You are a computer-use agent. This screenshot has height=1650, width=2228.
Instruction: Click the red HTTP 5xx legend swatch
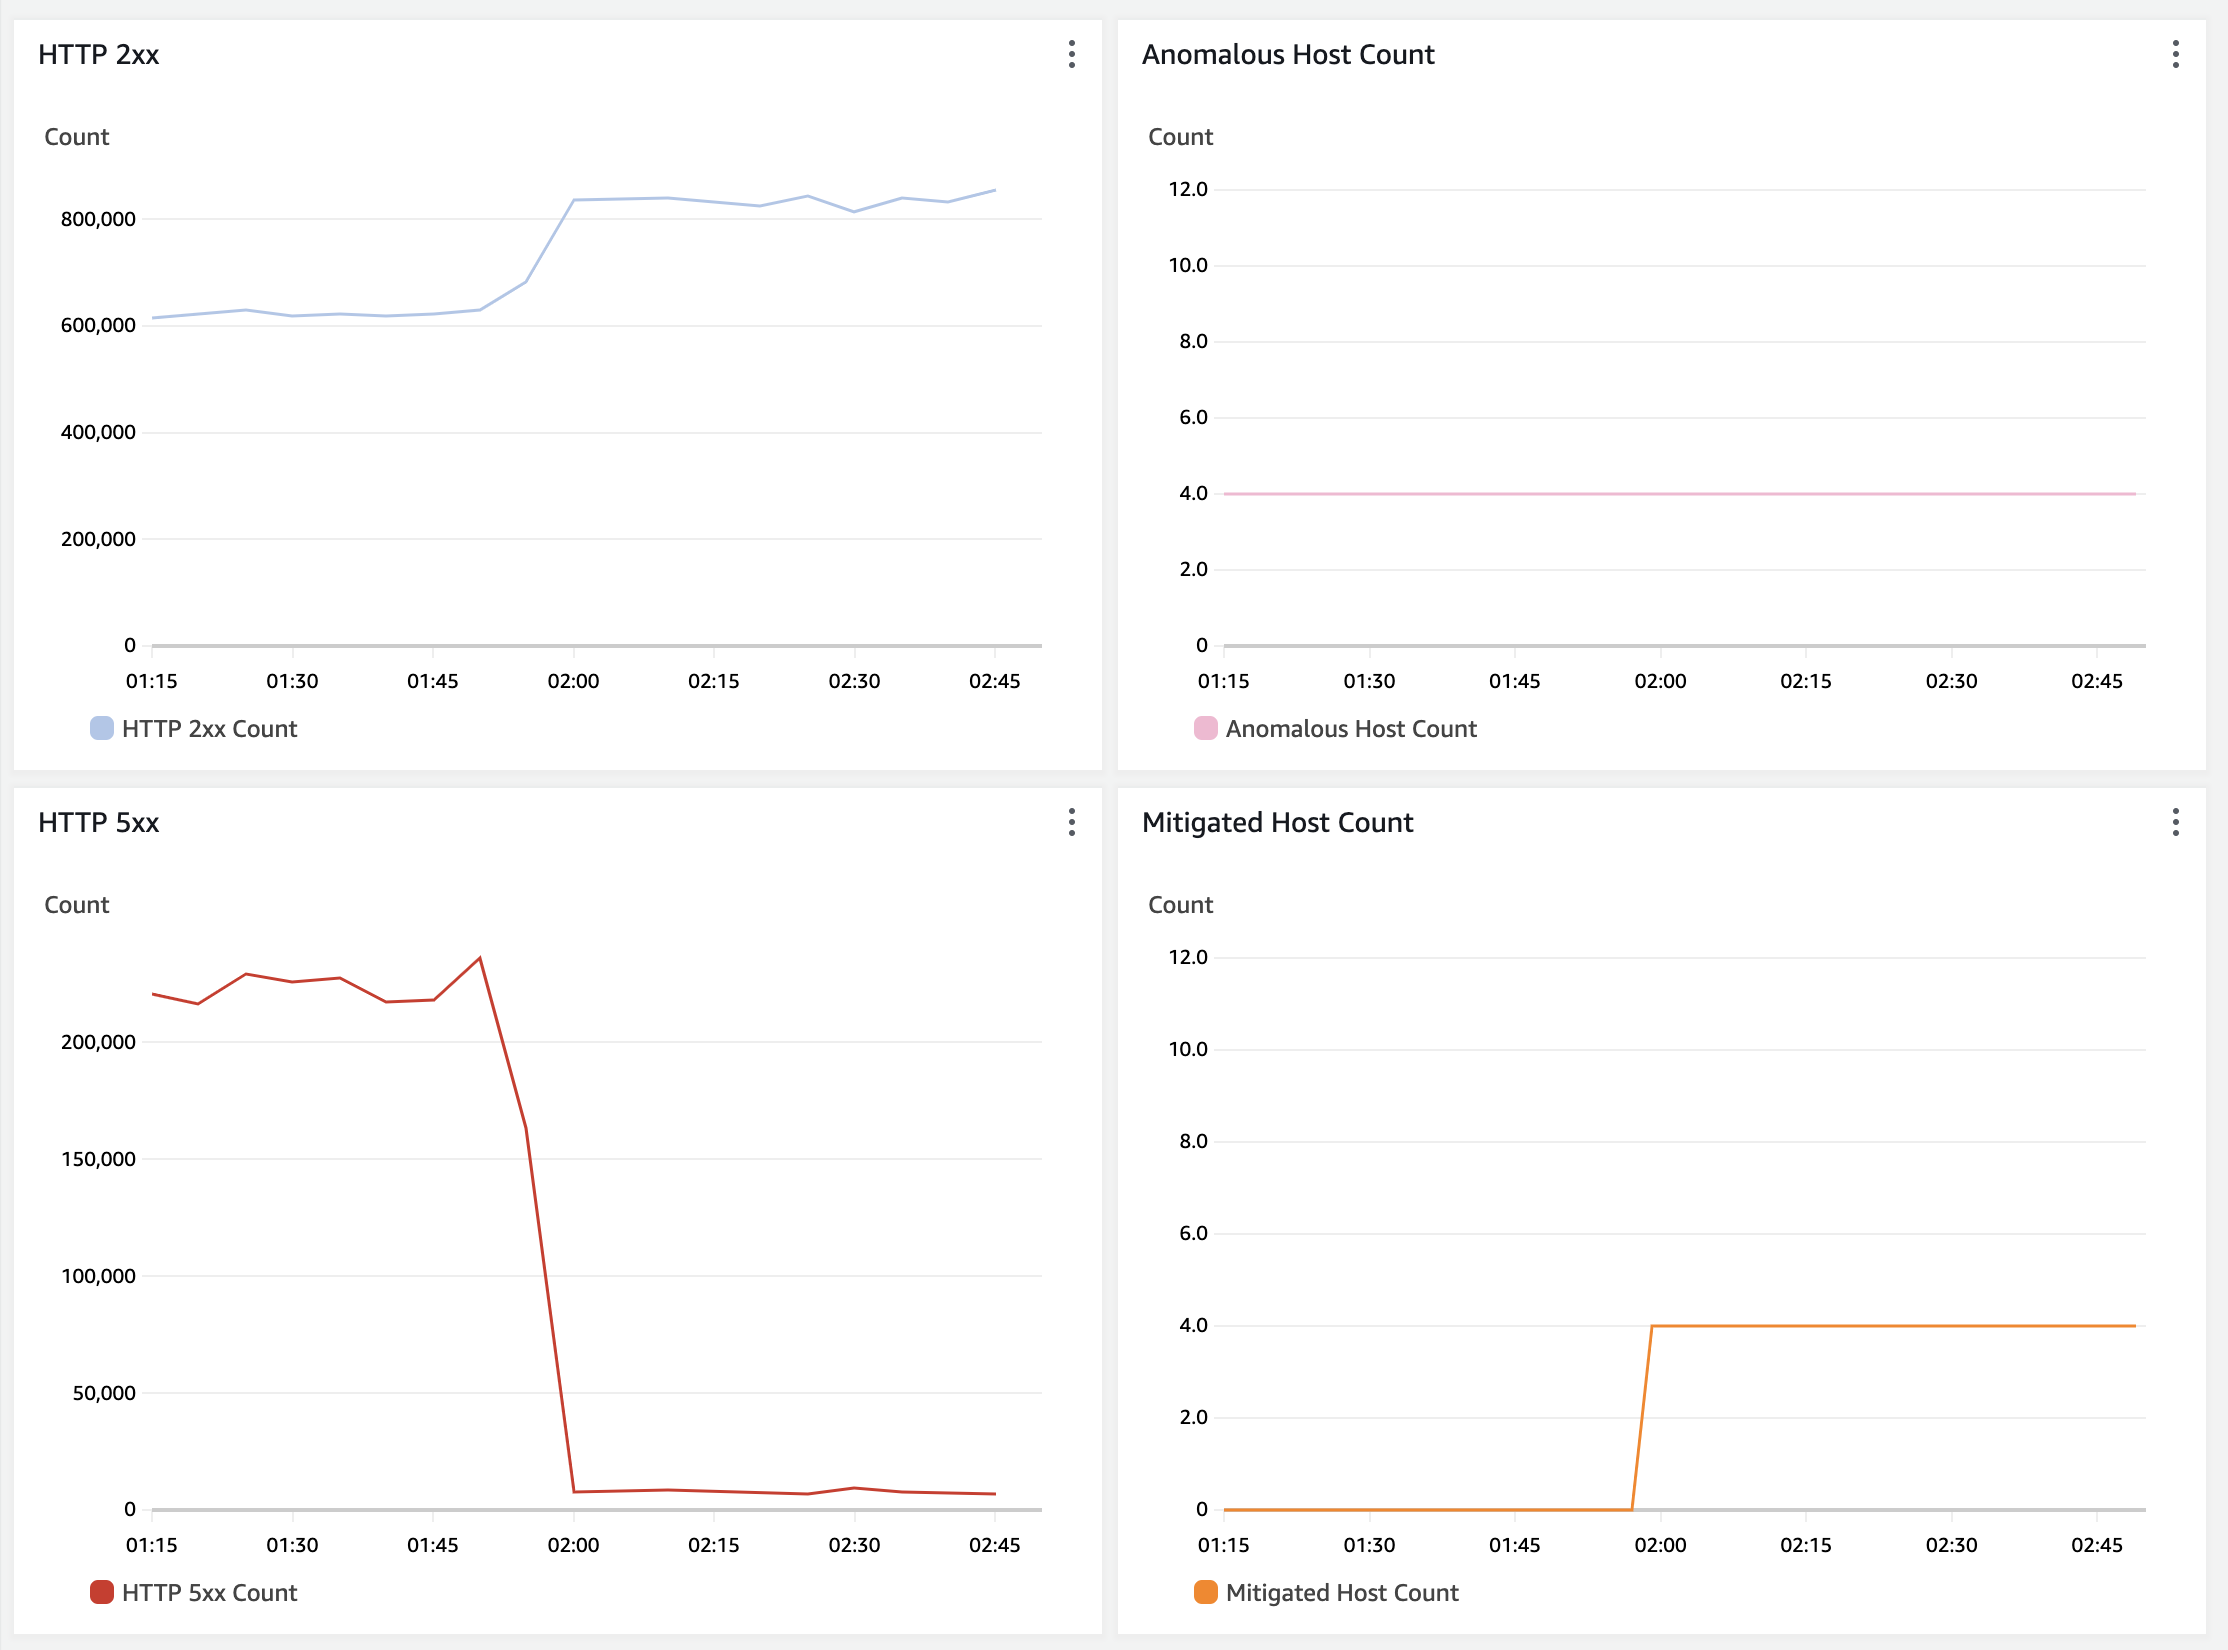pos(101,1592)
